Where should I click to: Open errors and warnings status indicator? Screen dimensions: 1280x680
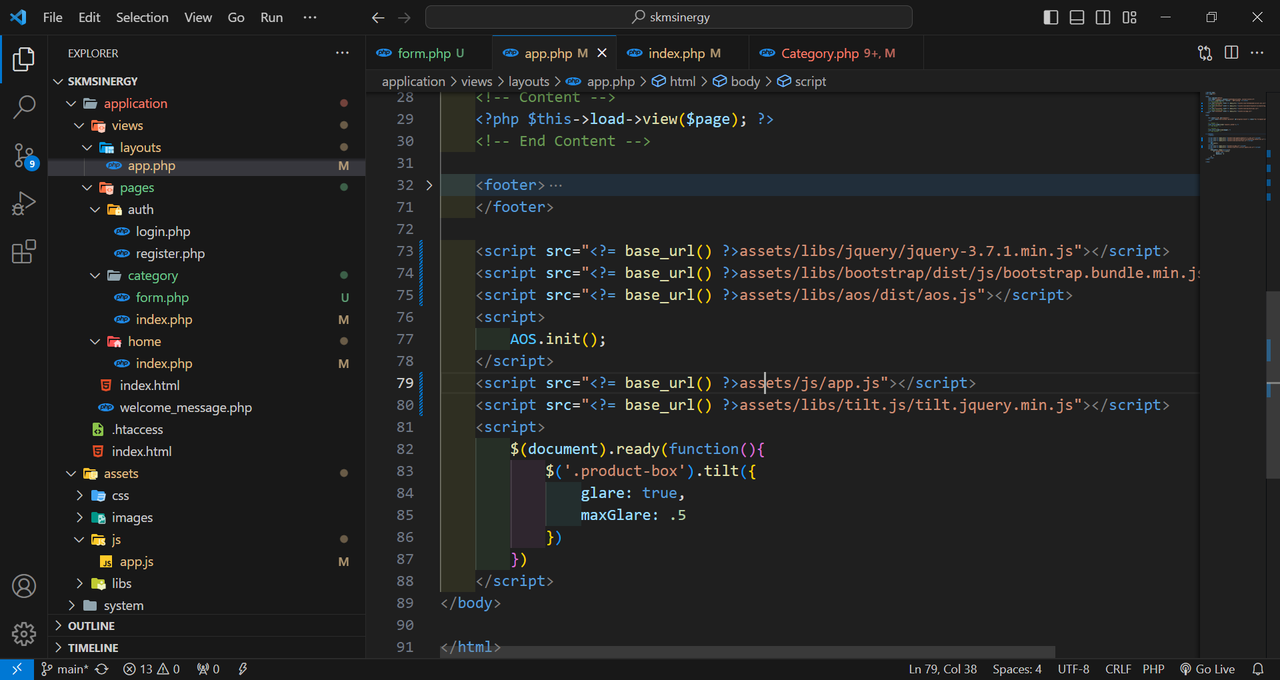pos(151,669)
